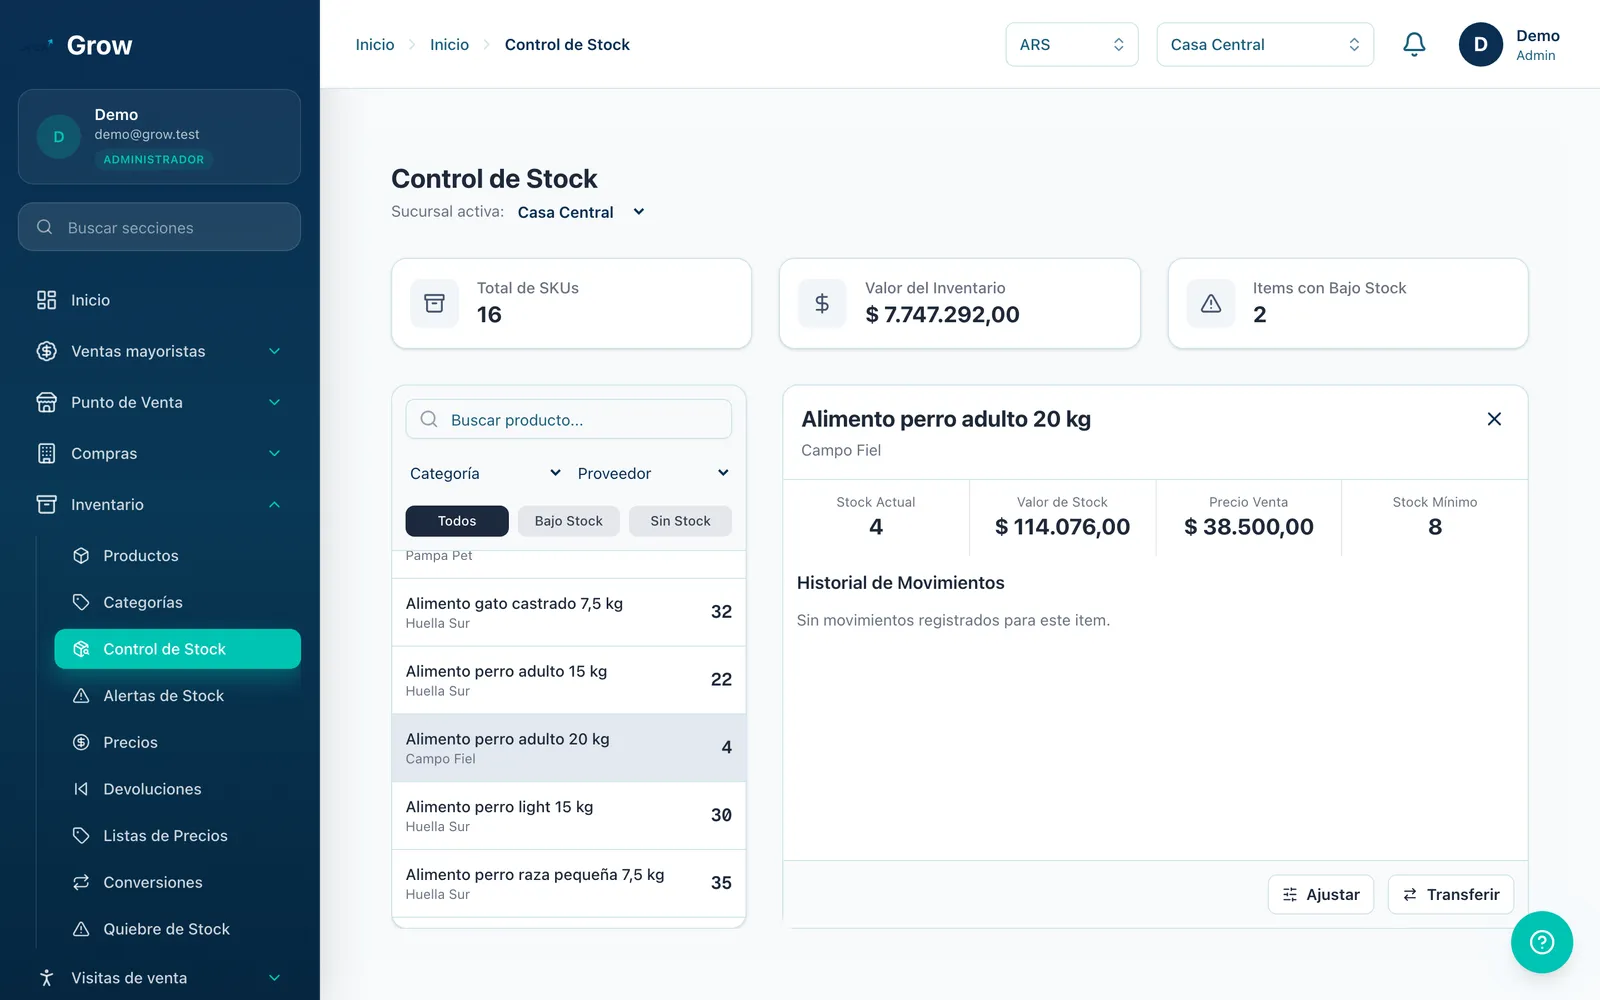Expand the Punto de Venta menu
Viewport: 1600px width, 1000px height.
click(x=160, y=402)
